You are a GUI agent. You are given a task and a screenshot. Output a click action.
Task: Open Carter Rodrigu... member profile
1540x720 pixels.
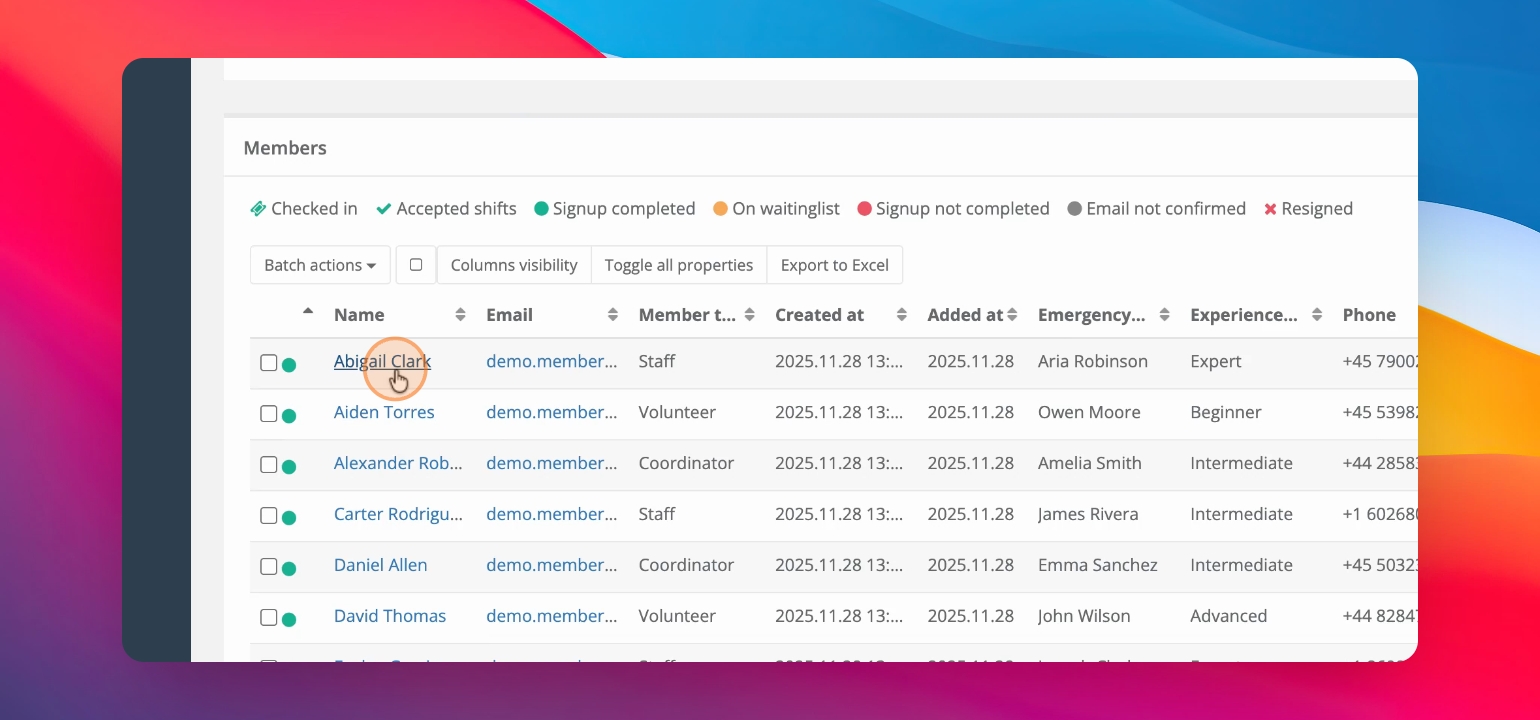398,515
